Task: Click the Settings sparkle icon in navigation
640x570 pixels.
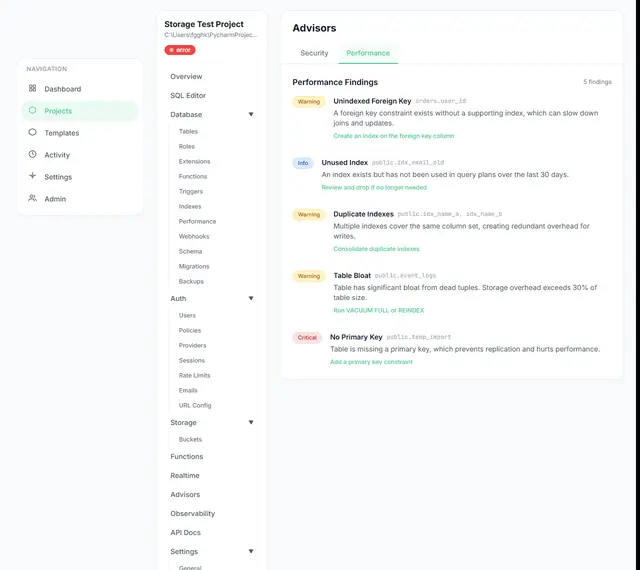Action: (x=33, y=176)
